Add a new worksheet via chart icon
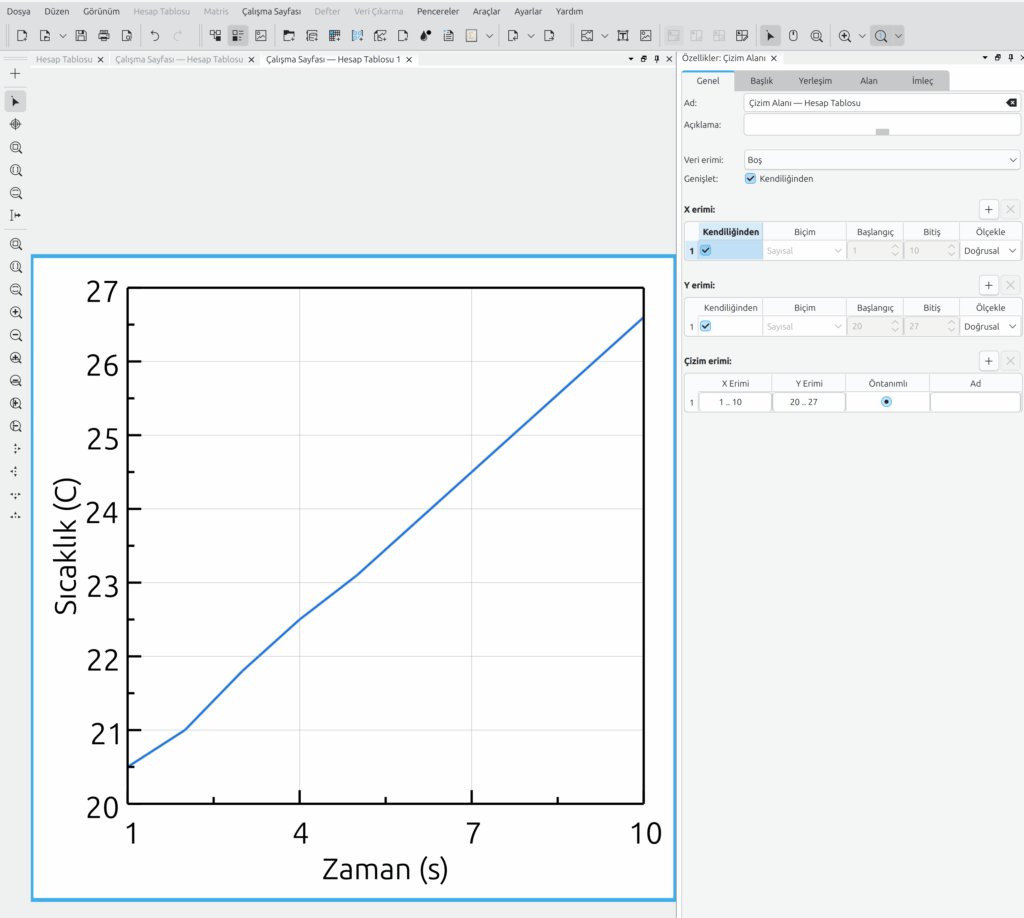The width and height of the screenshot is (1024, 918). tap(380, 36)
